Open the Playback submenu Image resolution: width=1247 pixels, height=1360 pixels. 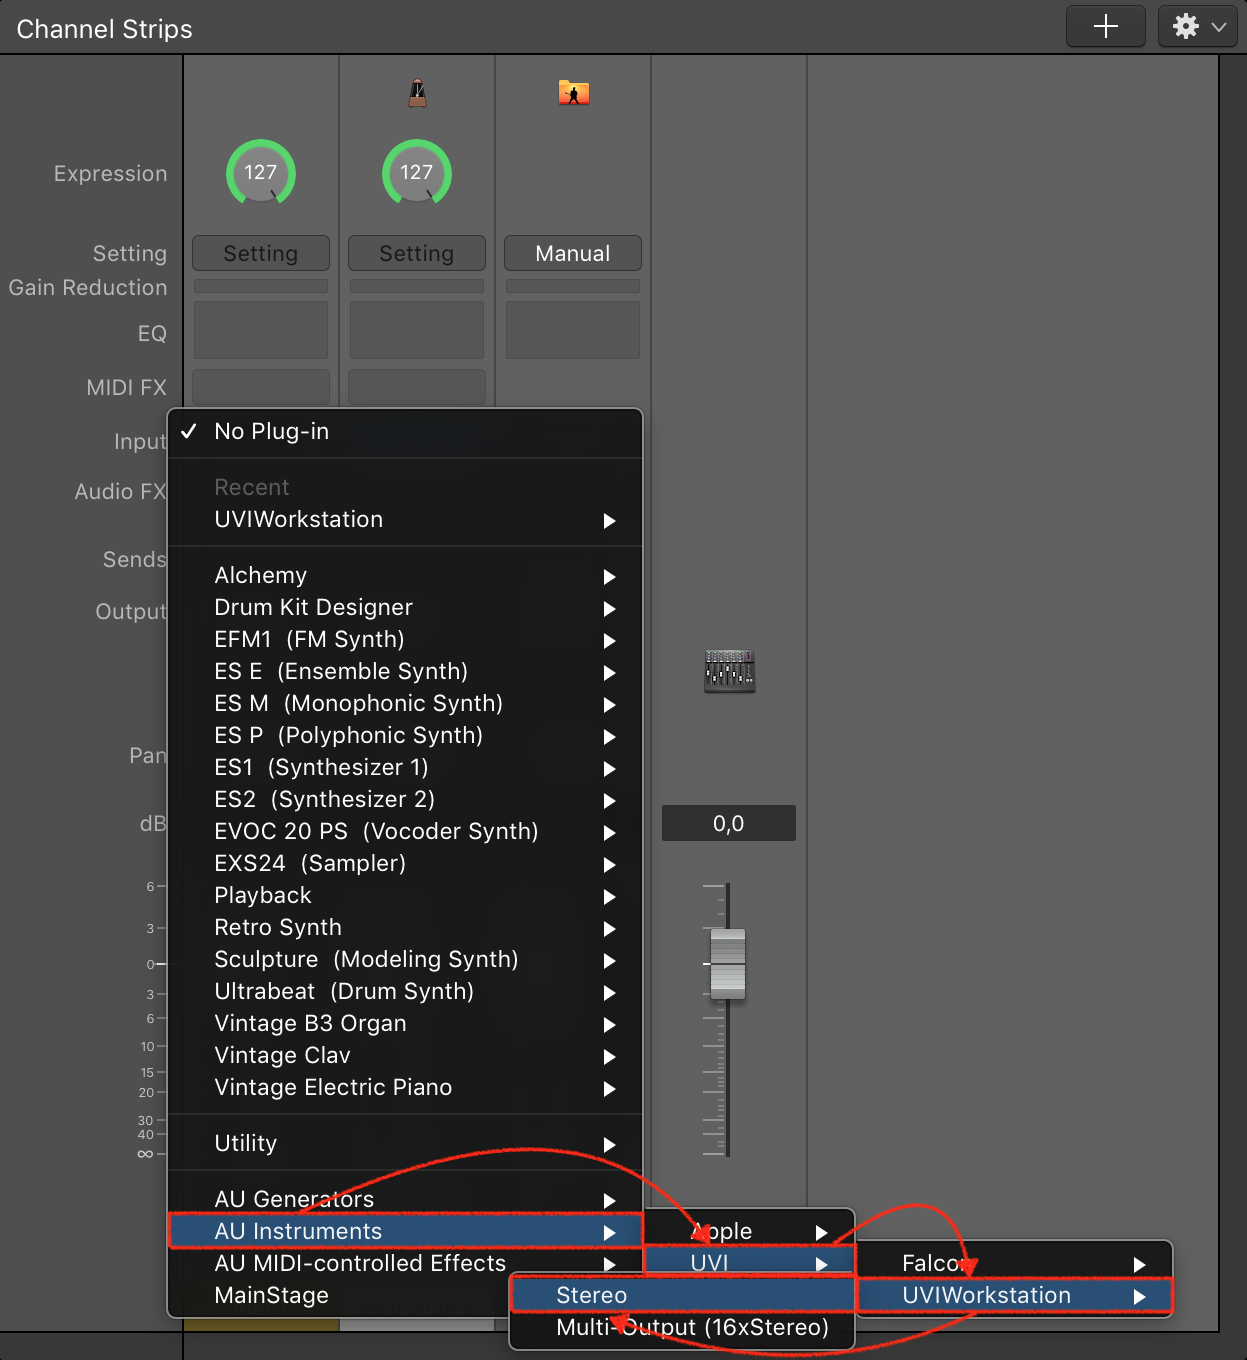405,895
